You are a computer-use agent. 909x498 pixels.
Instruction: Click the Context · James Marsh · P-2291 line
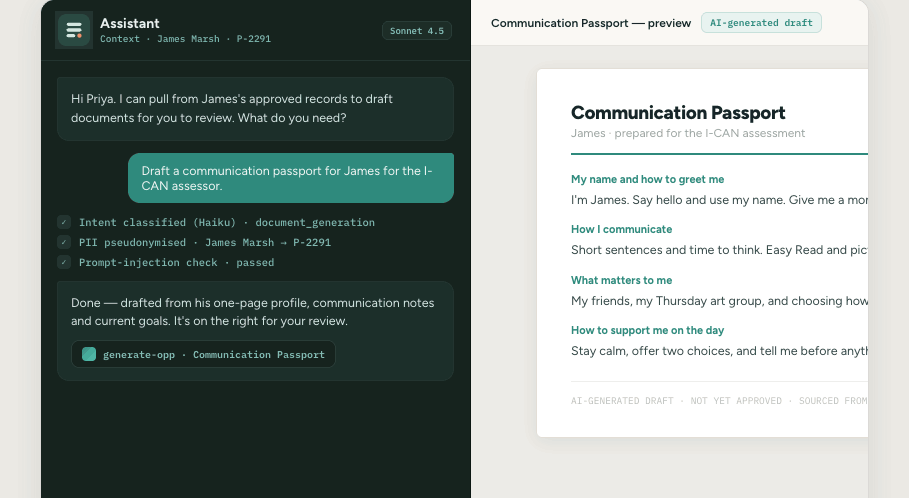click(185, 39)
